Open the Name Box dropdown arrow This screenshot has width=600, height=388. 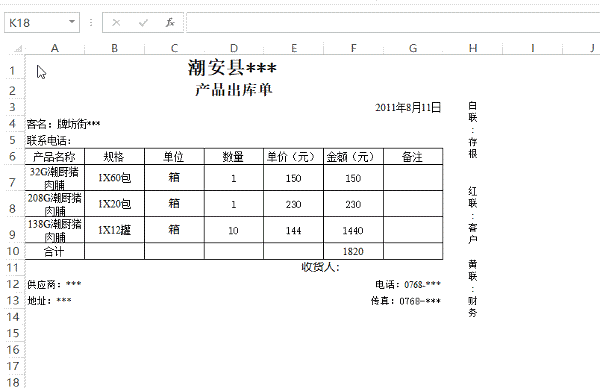click(72, 22)
